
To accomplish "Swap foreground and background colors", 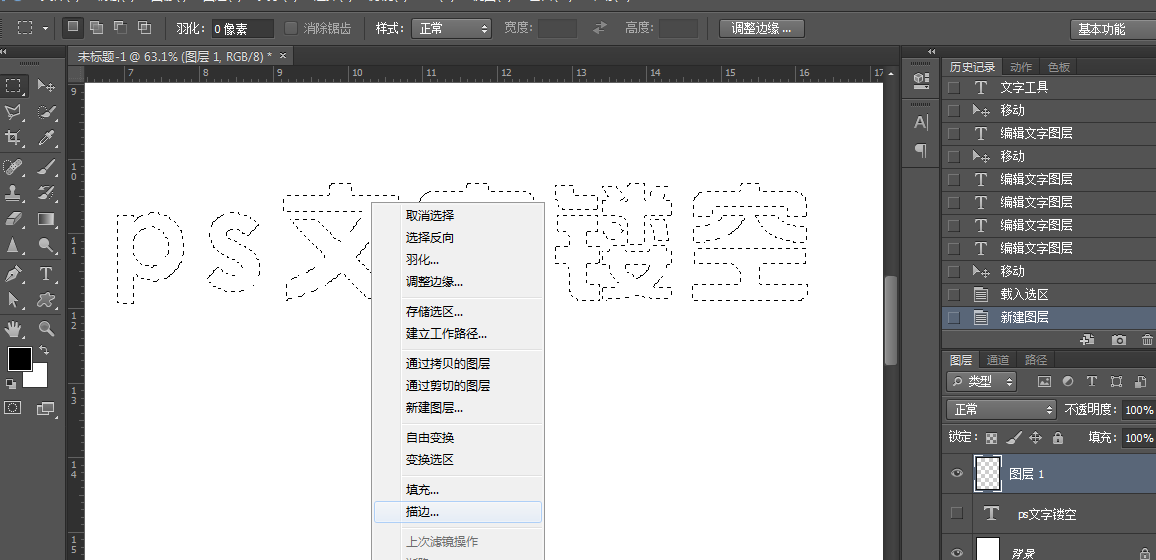I will tap(43, 351).
